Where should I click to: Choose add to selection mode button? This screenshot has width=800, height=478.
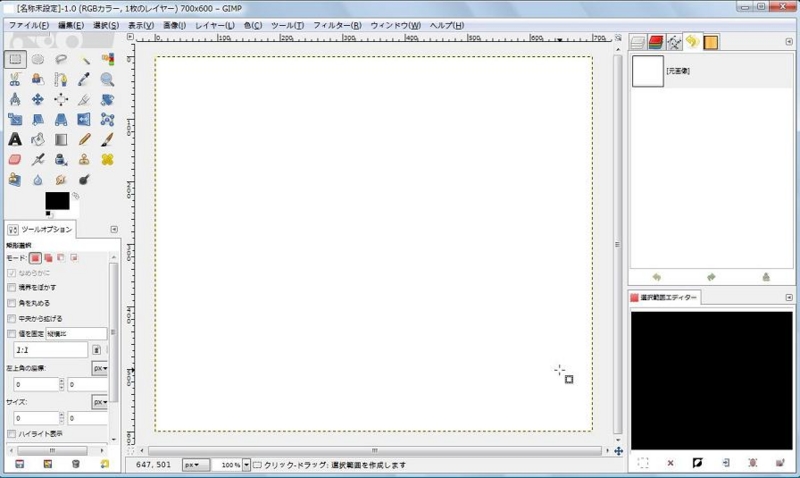(x=48, y=258)
